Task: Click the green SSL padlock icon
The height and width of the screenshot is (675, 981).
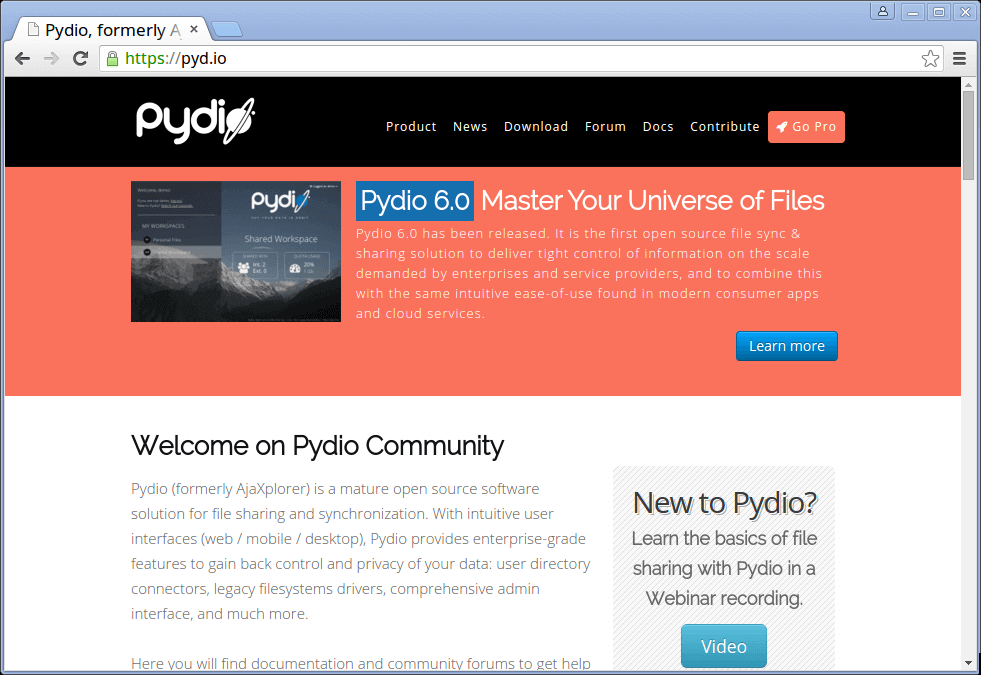Action: coord(112,59)
